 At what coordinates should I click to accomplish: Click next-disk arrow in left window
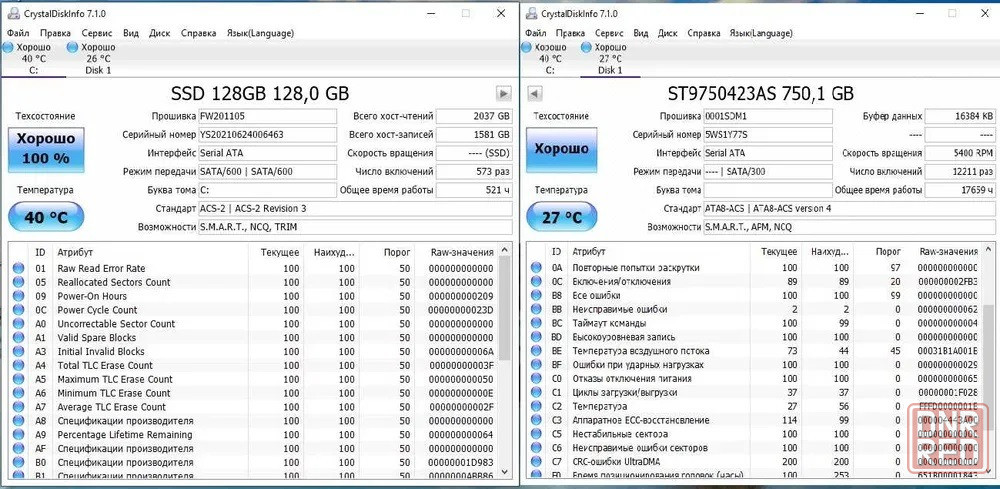click(503, 94)
